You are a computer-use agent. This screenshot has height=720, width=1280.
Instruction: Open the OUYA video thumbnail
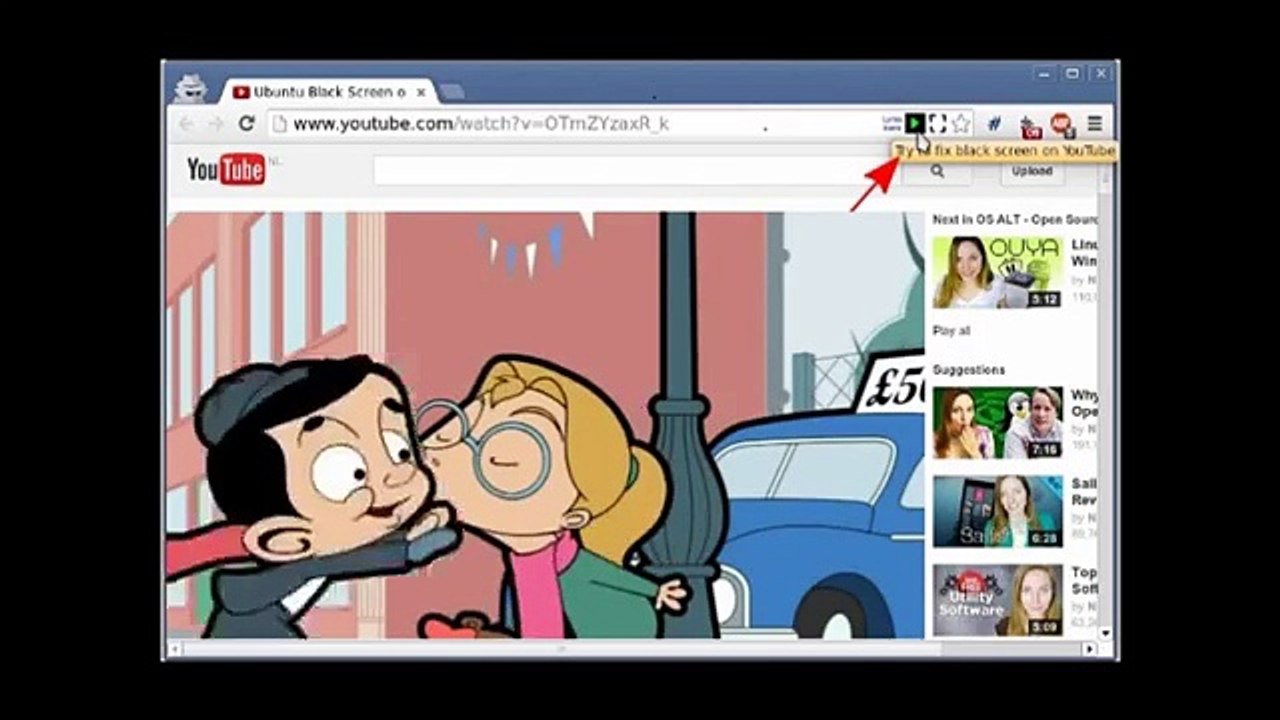[x=997, y=272]
